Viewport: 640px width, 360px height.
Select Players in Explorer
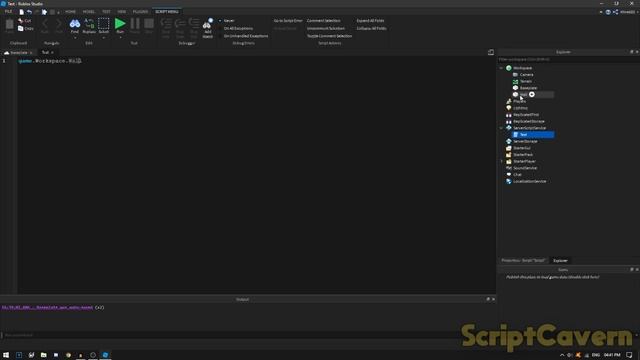coord(519,101)
